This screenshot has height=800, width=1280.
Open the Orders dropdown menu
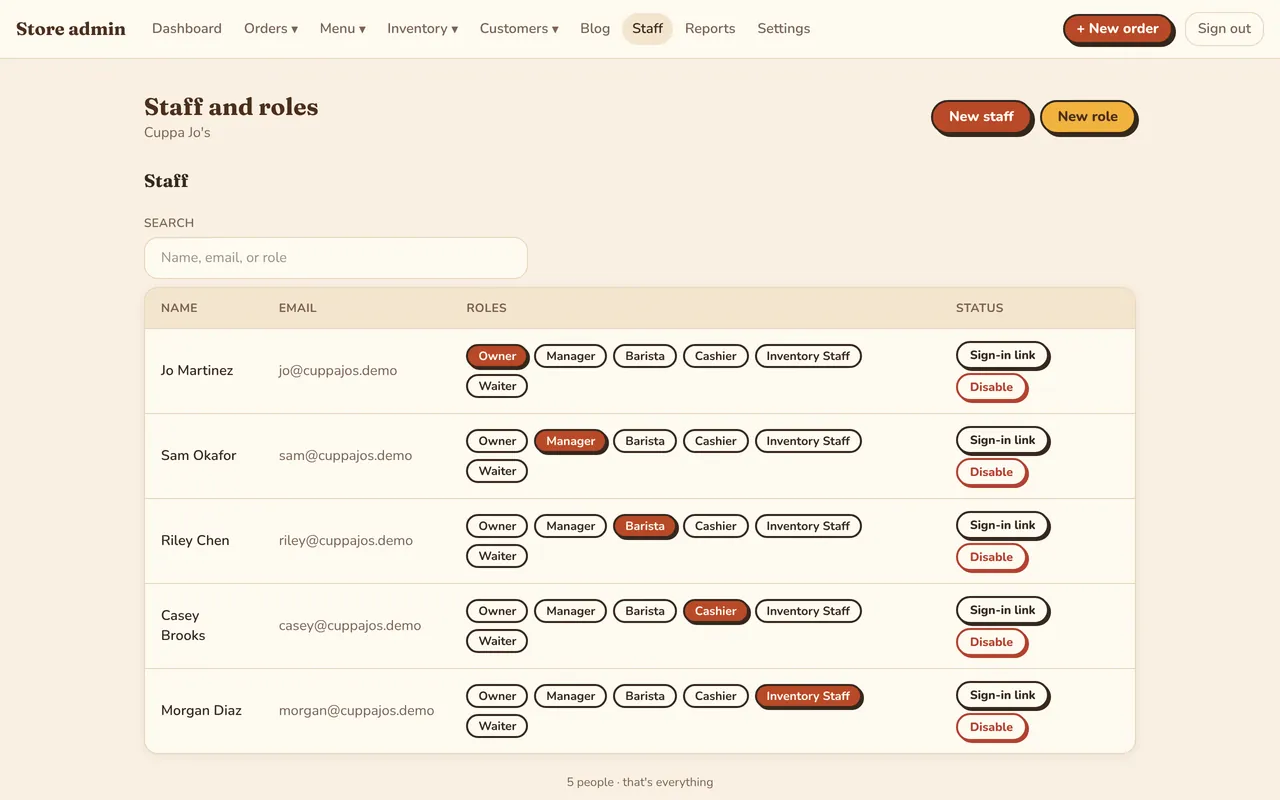[271, 29]
